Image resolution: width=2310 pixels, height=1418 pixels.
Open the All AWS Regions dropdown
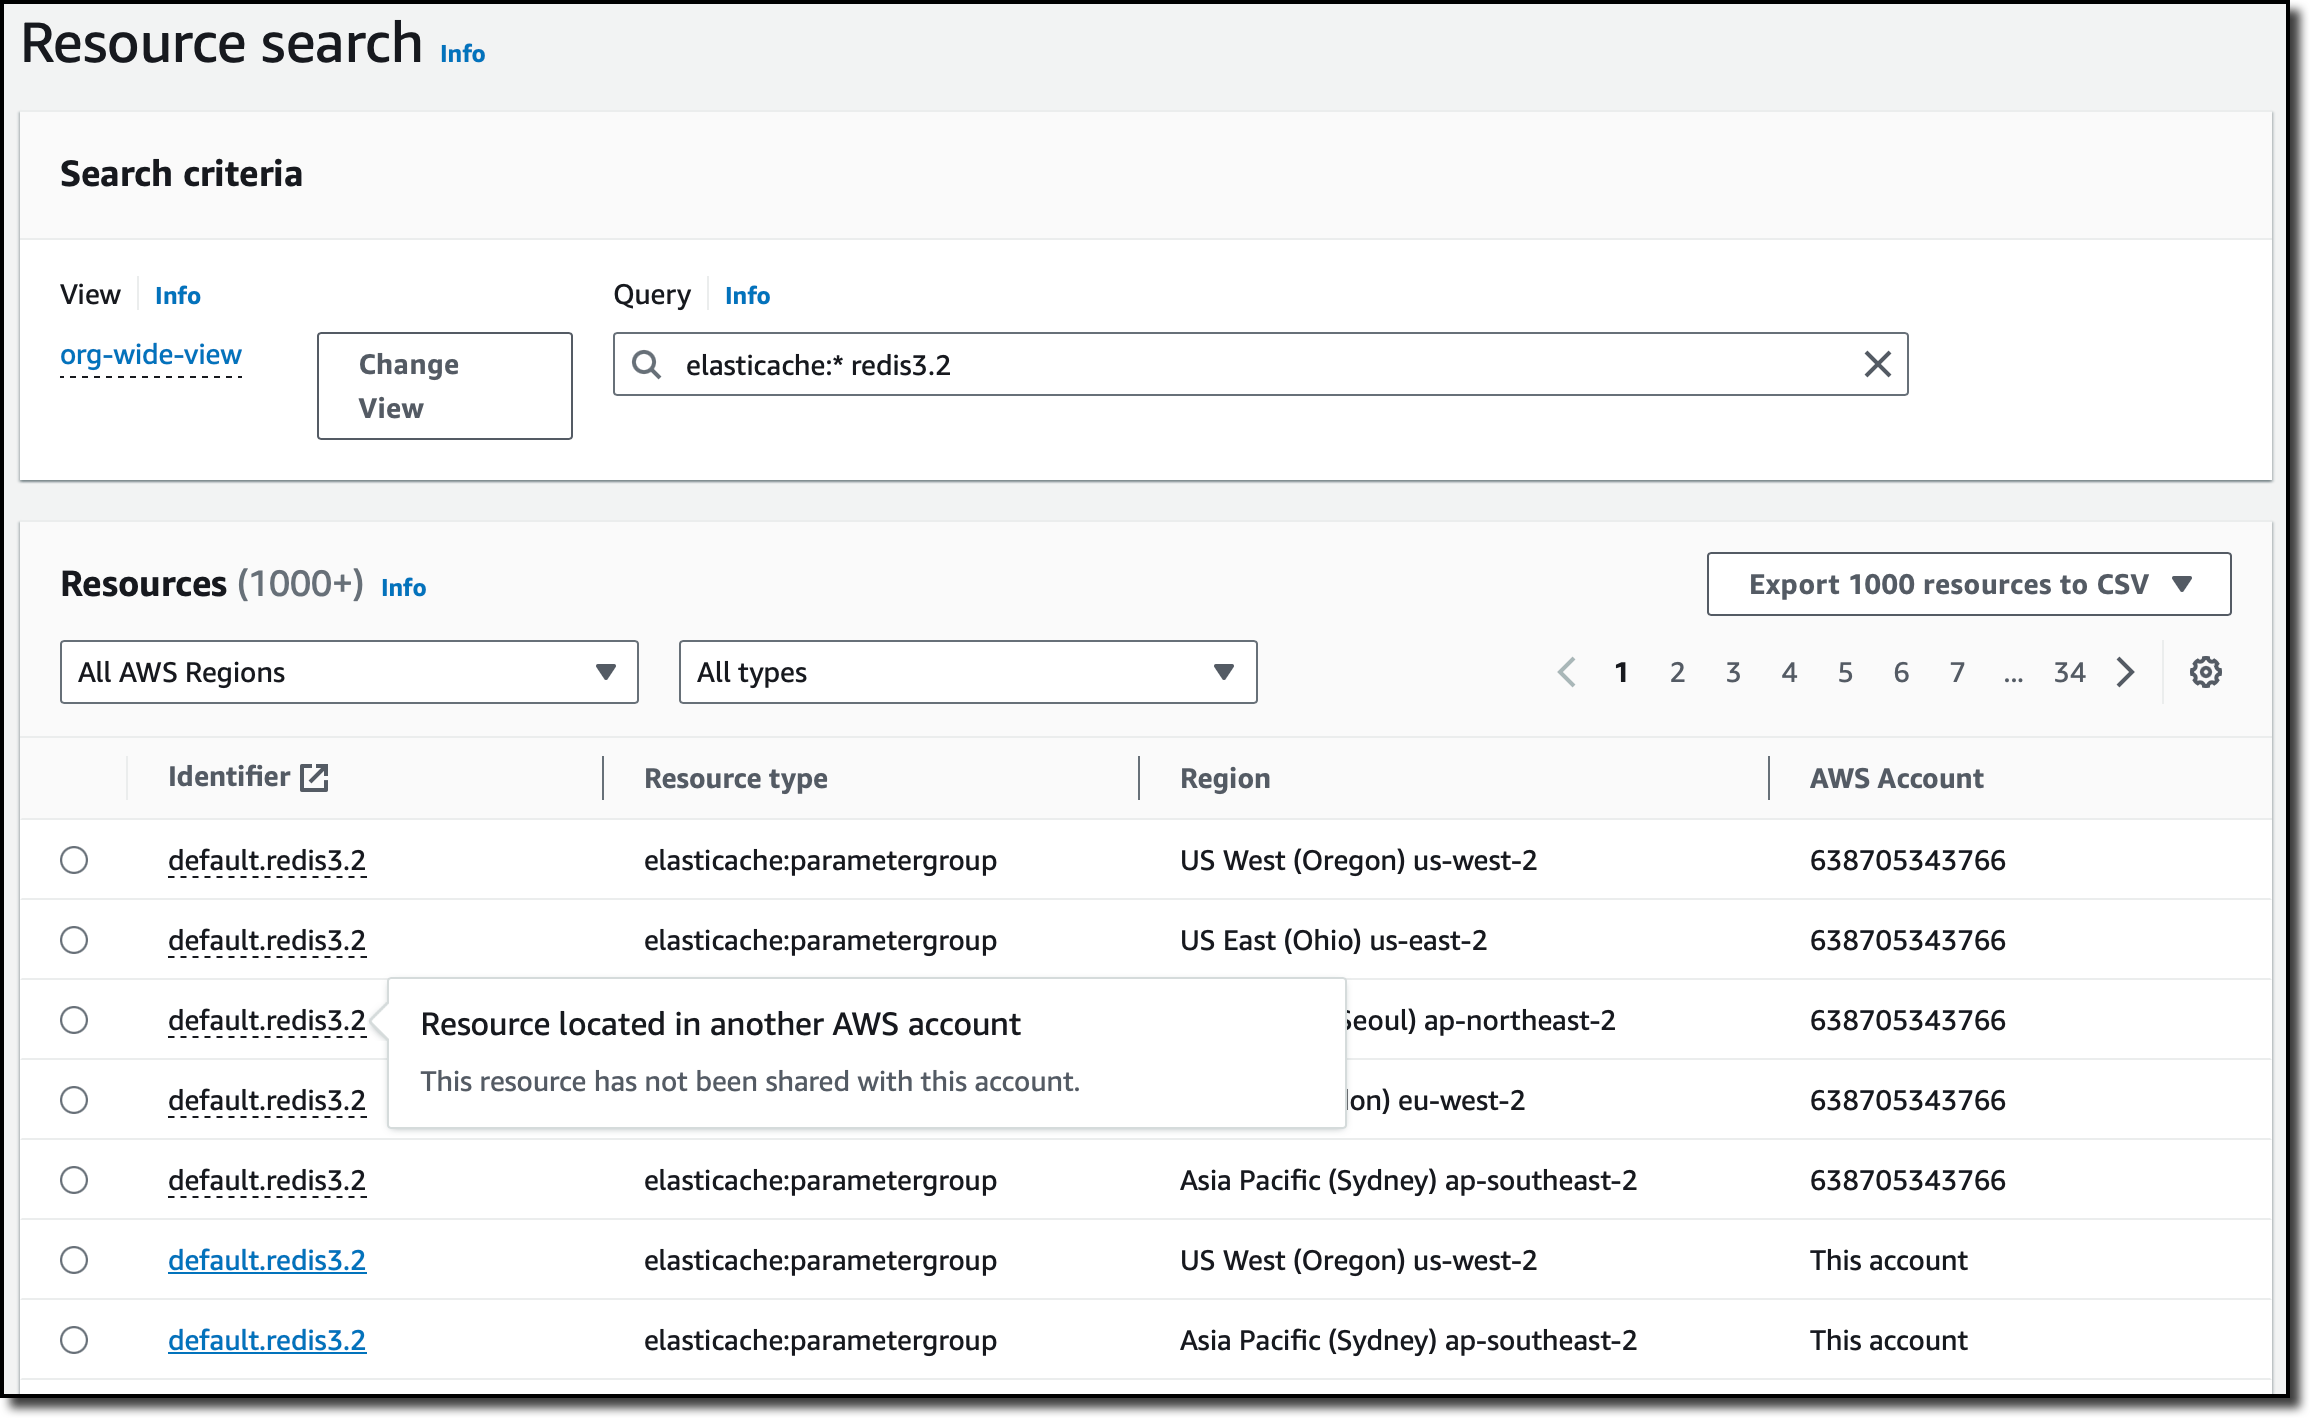(x=348, y=672)
